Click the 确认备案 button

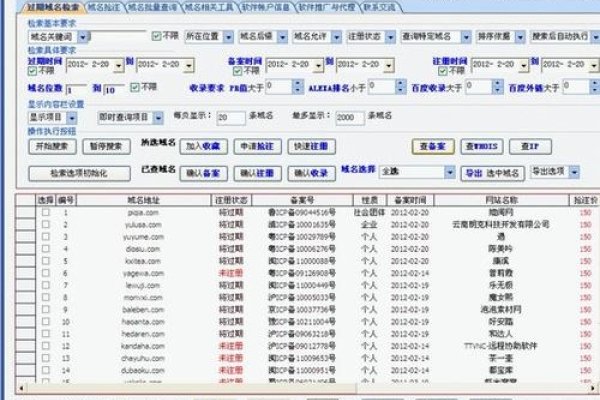(204, 173)
